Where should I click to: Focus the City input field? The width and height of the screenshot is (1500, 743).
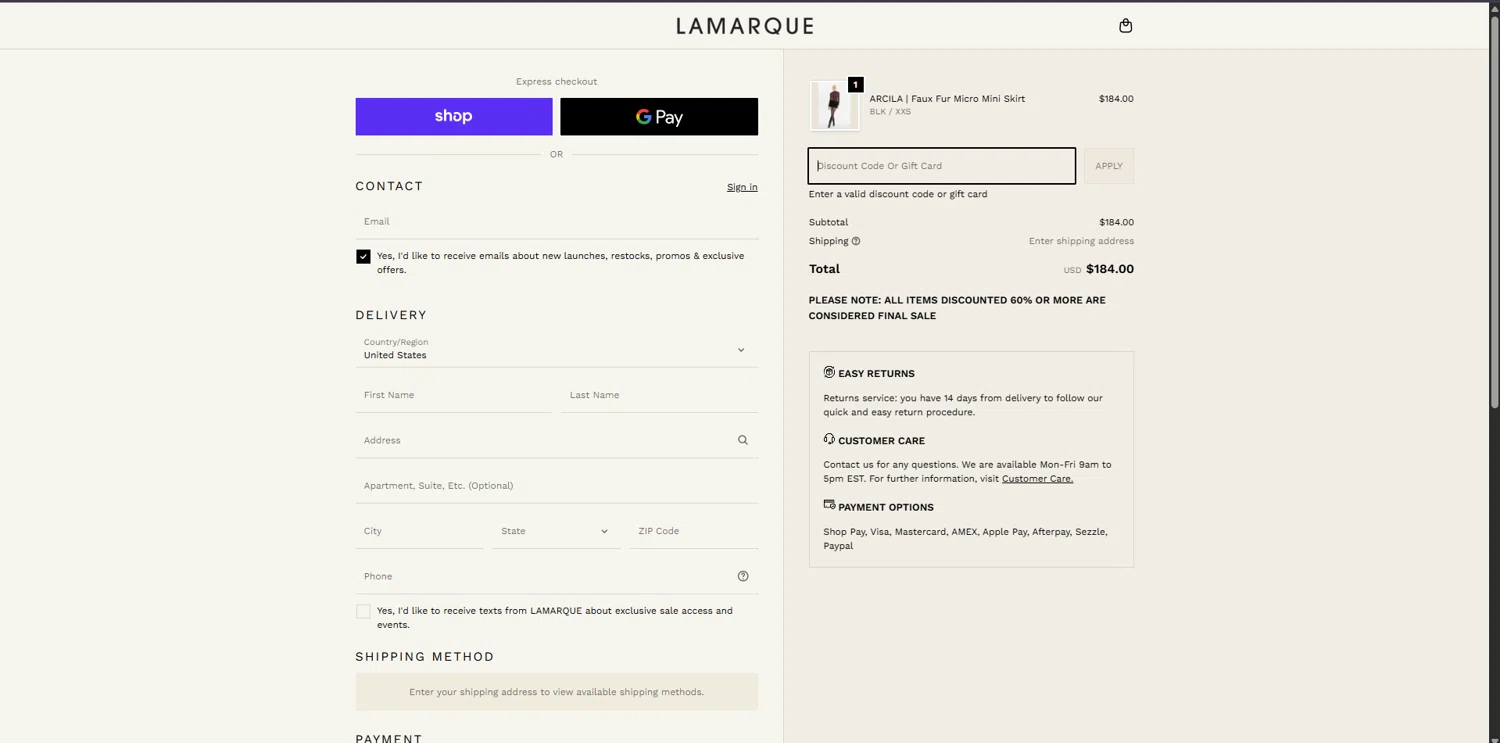coord(420,531)
